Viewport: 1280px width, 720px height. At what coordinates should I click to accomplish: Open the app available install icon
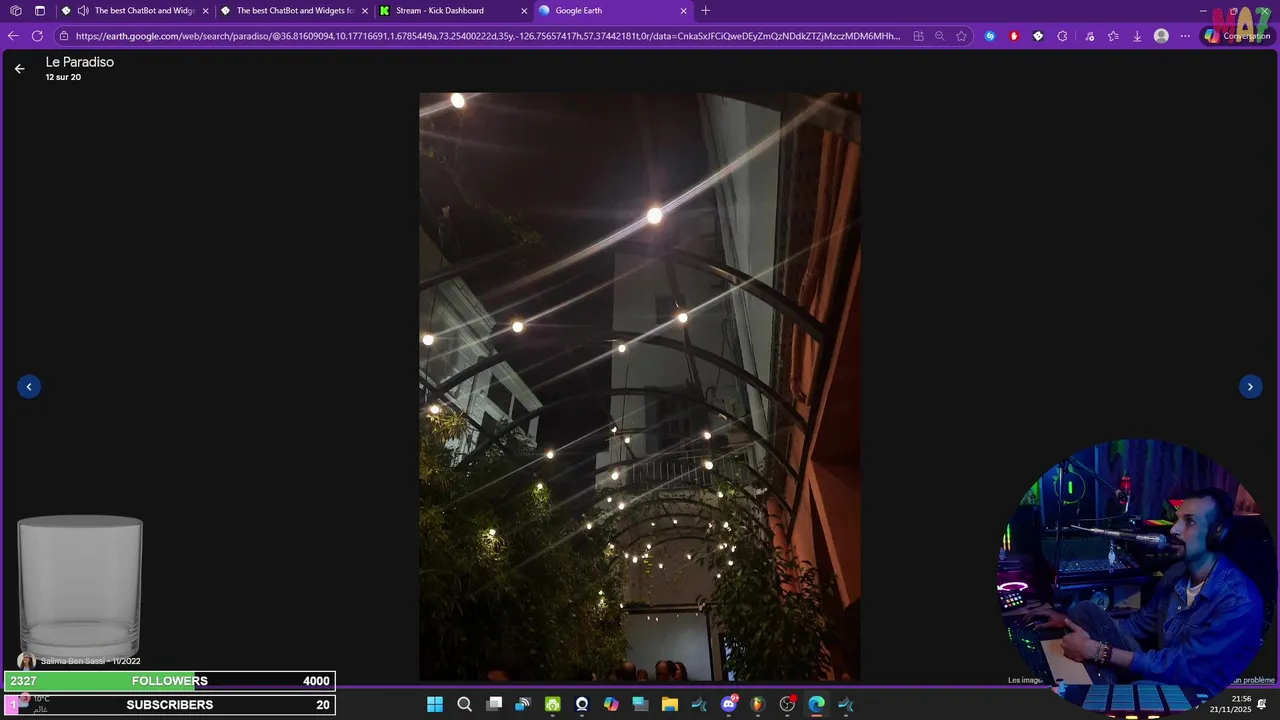[918, 36]
